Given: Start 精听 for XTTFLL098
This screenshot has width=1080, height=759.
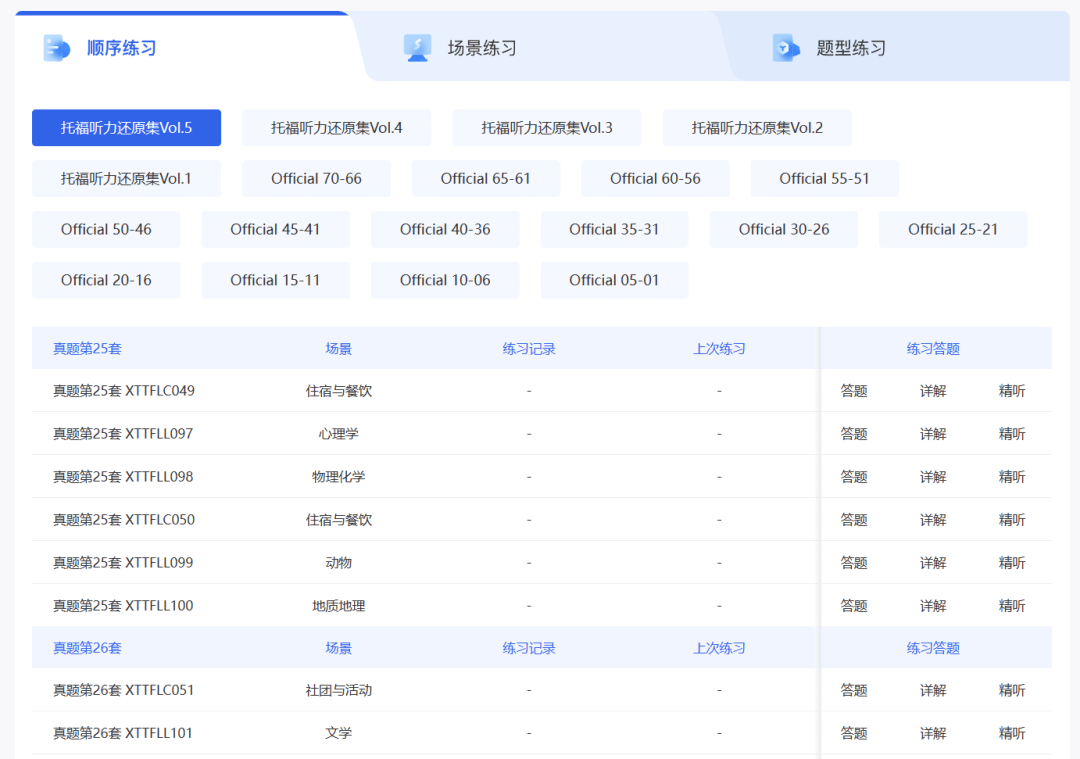Looking at the screenshot, I should [1012, 477].
